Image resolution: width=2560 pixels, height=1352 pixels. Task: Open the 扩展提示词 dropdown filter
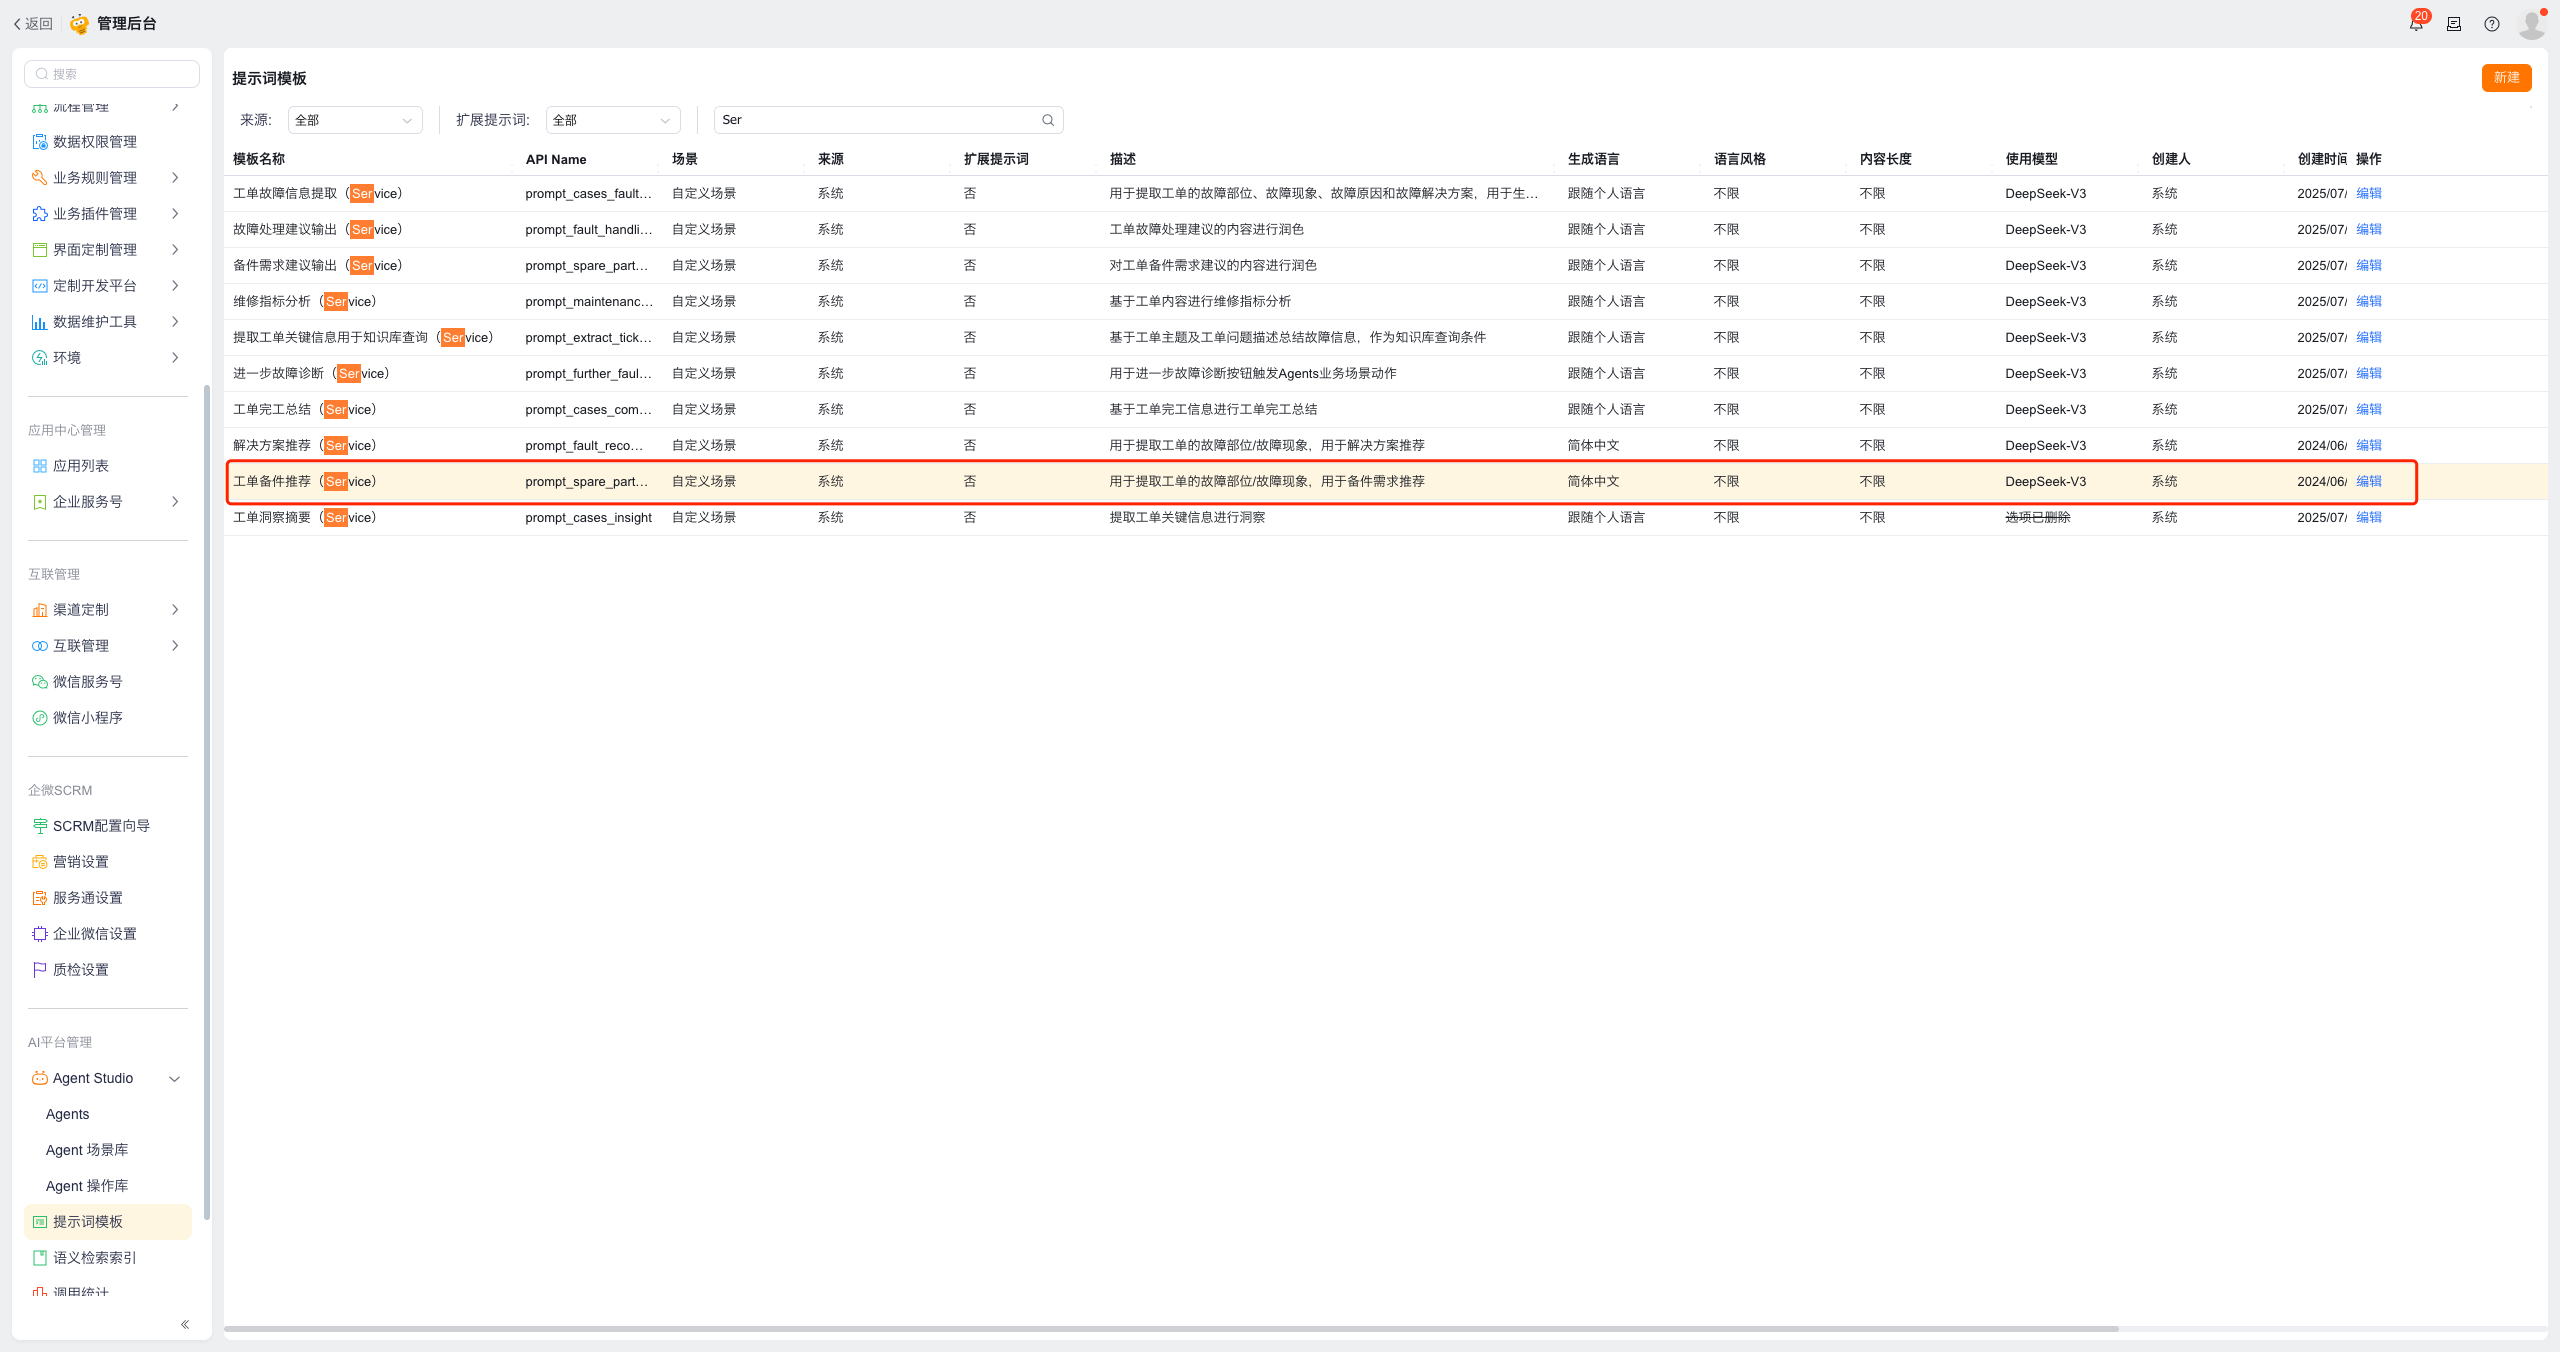coord(613,120)
